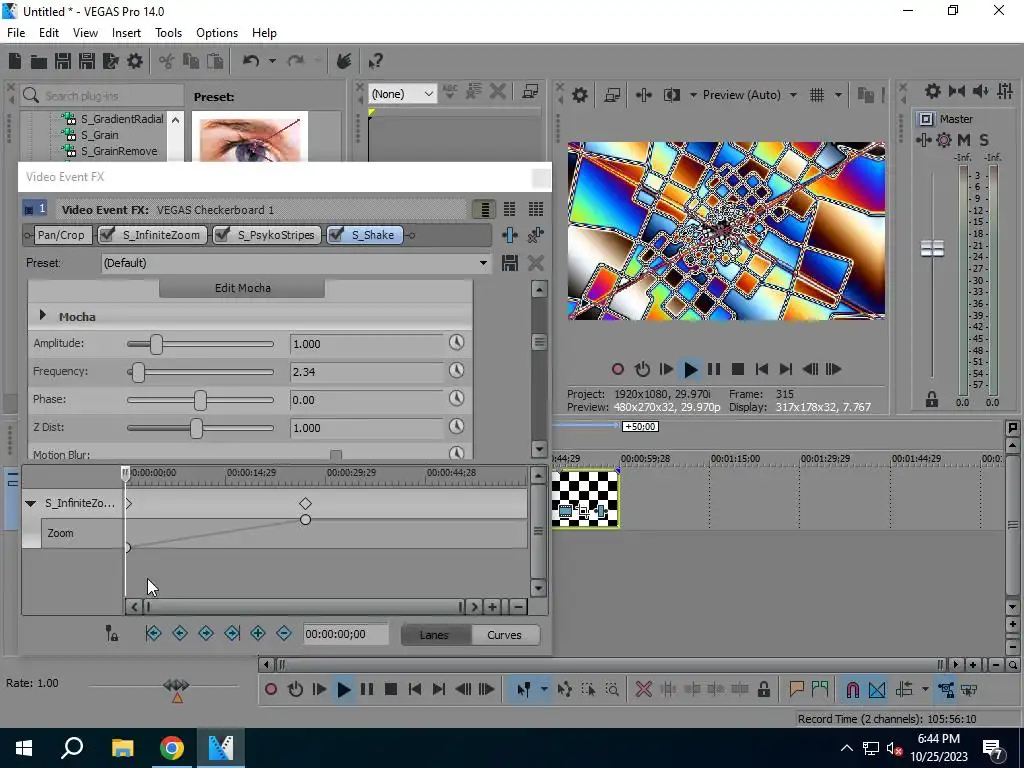Open the Tools menu
Image resolution: width=1024 pixels, height=768 pixels.
168,33
